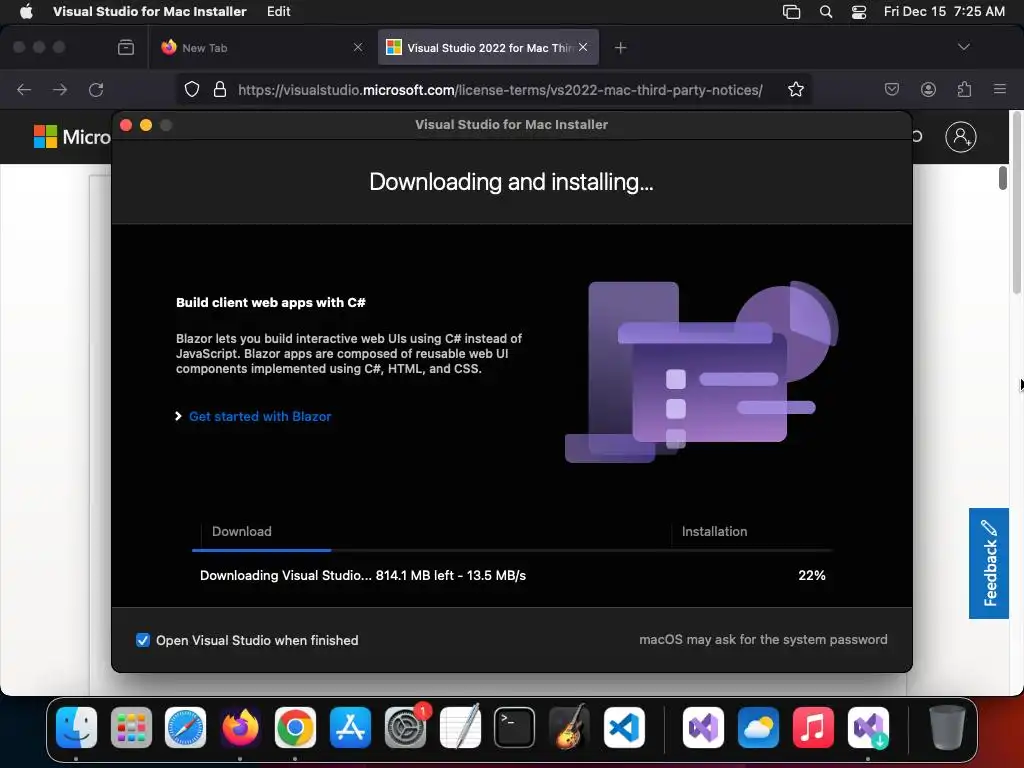Click the site security padlock icon
Image resolution: width=1024 pixels, height=768 pixels.
coord(220,89)
